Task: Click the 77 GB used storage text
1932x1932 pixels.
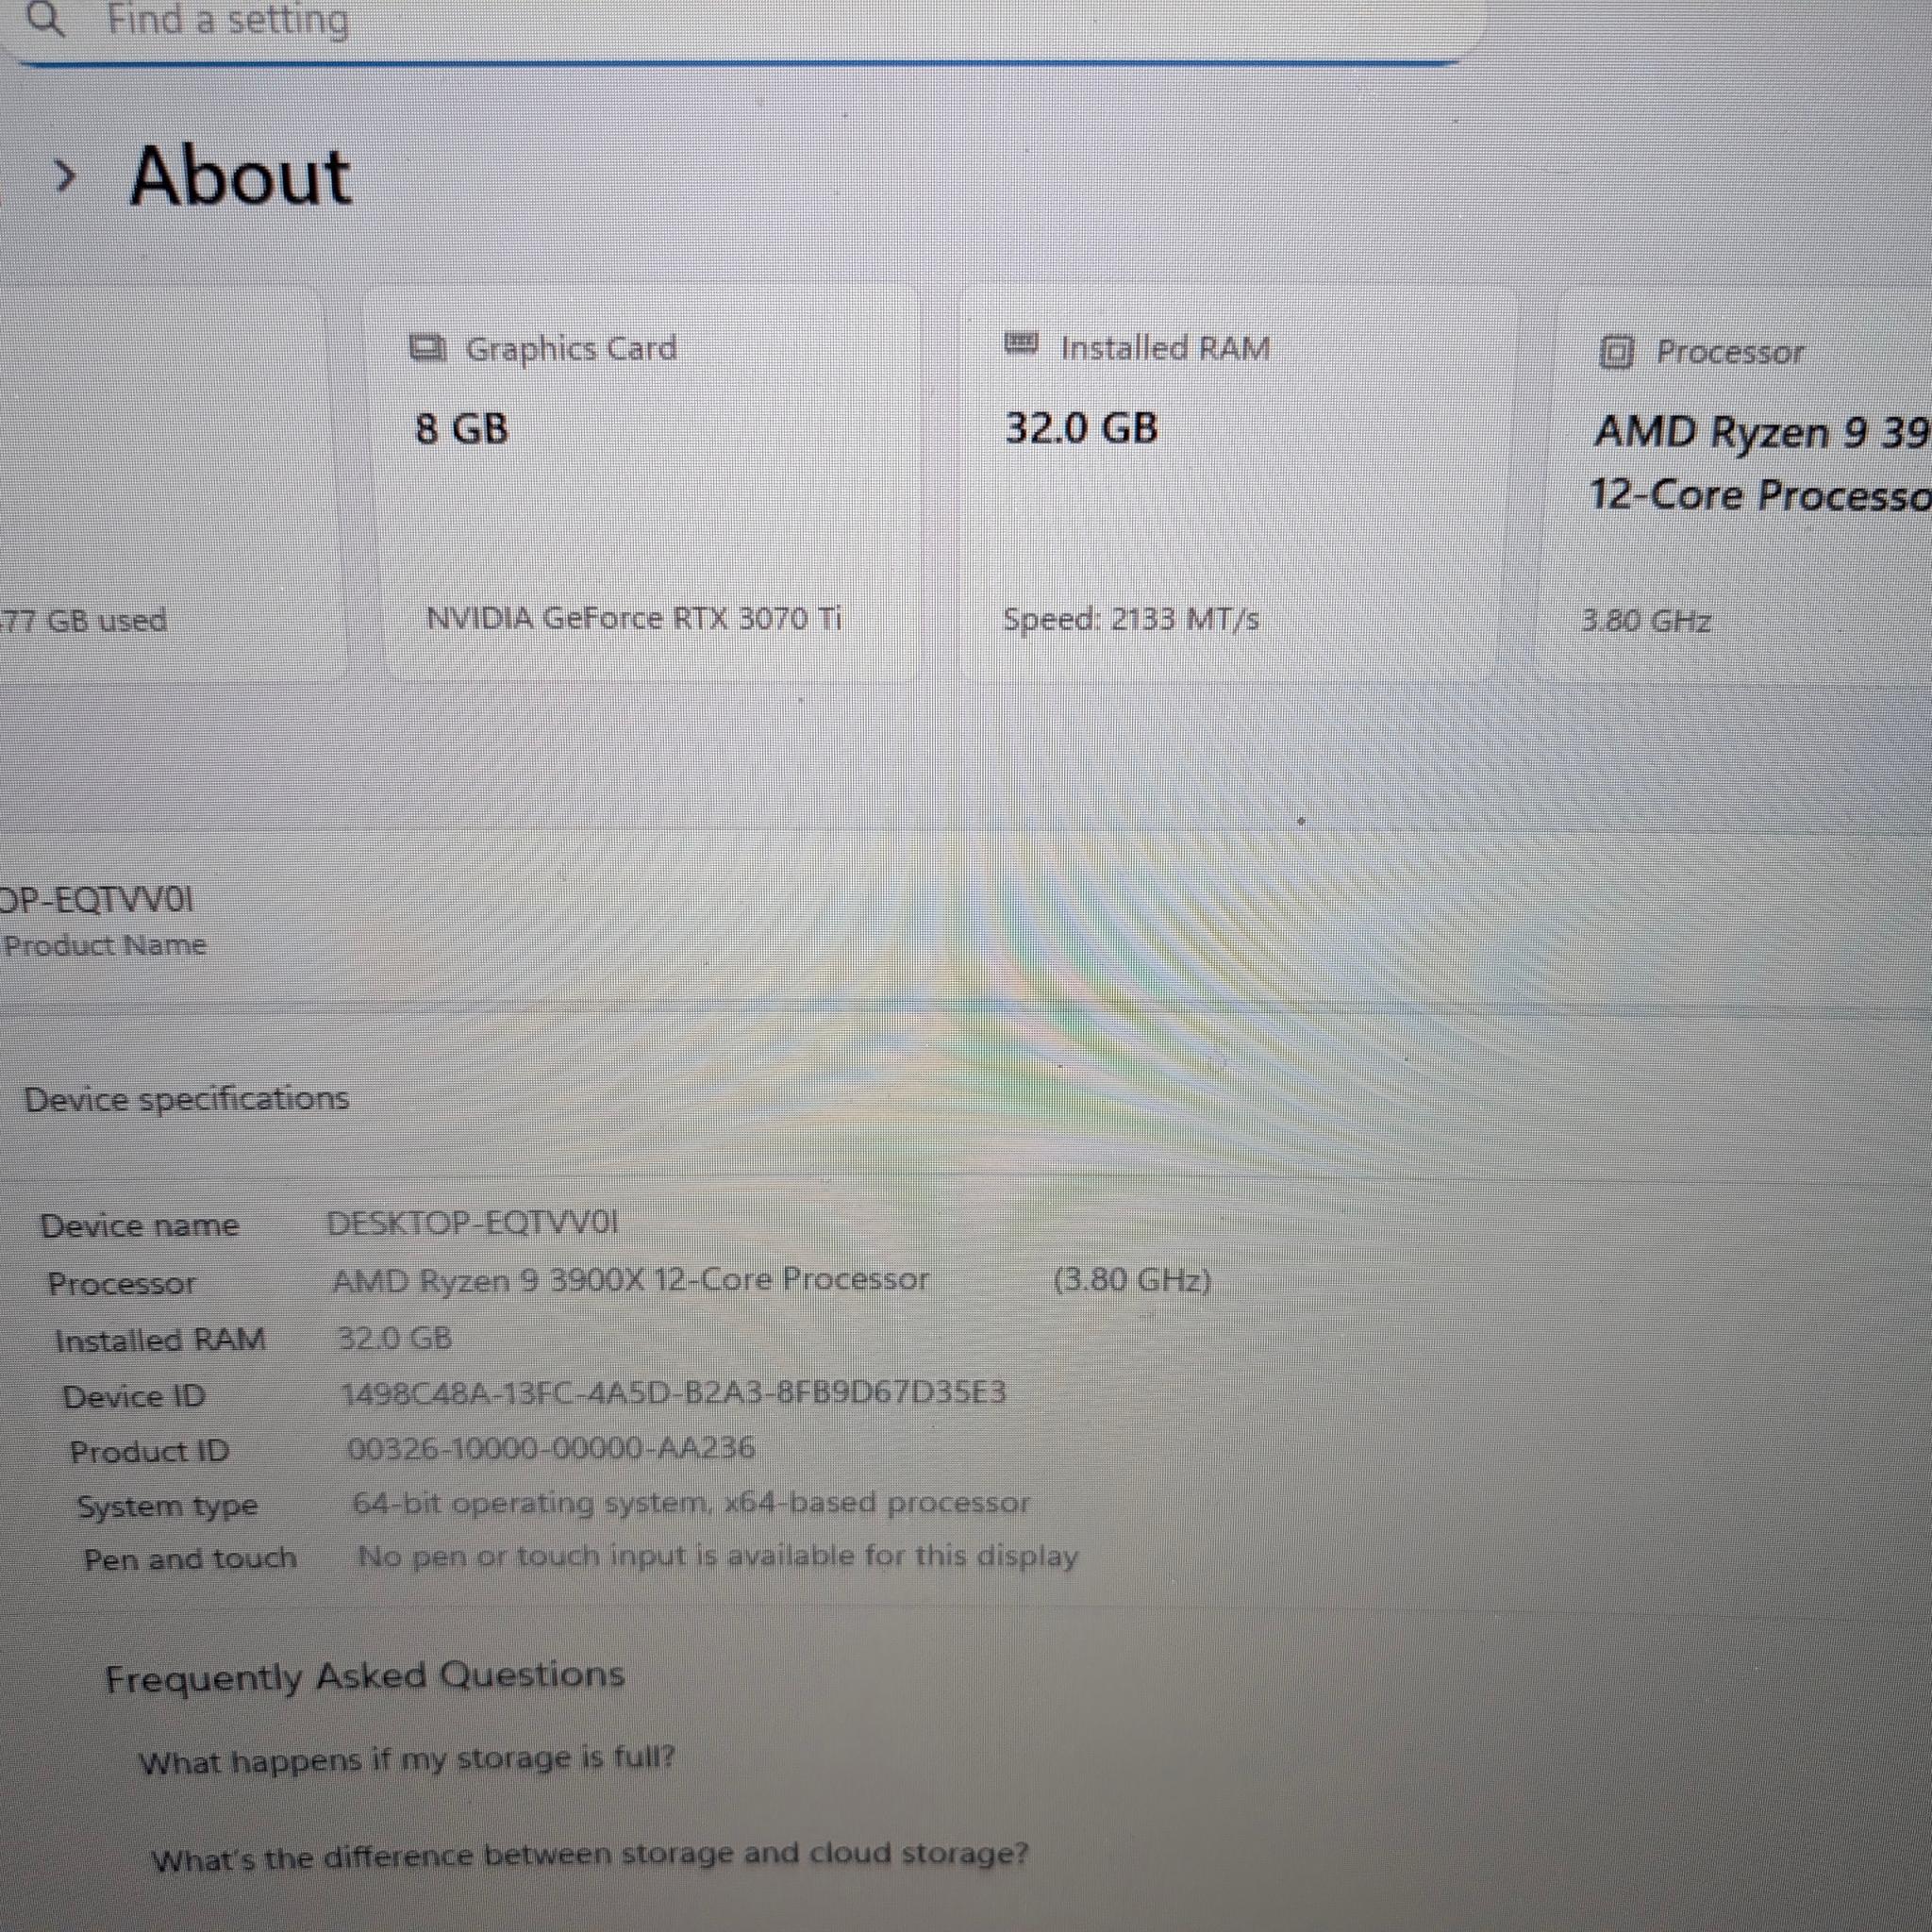Action: 84,620
